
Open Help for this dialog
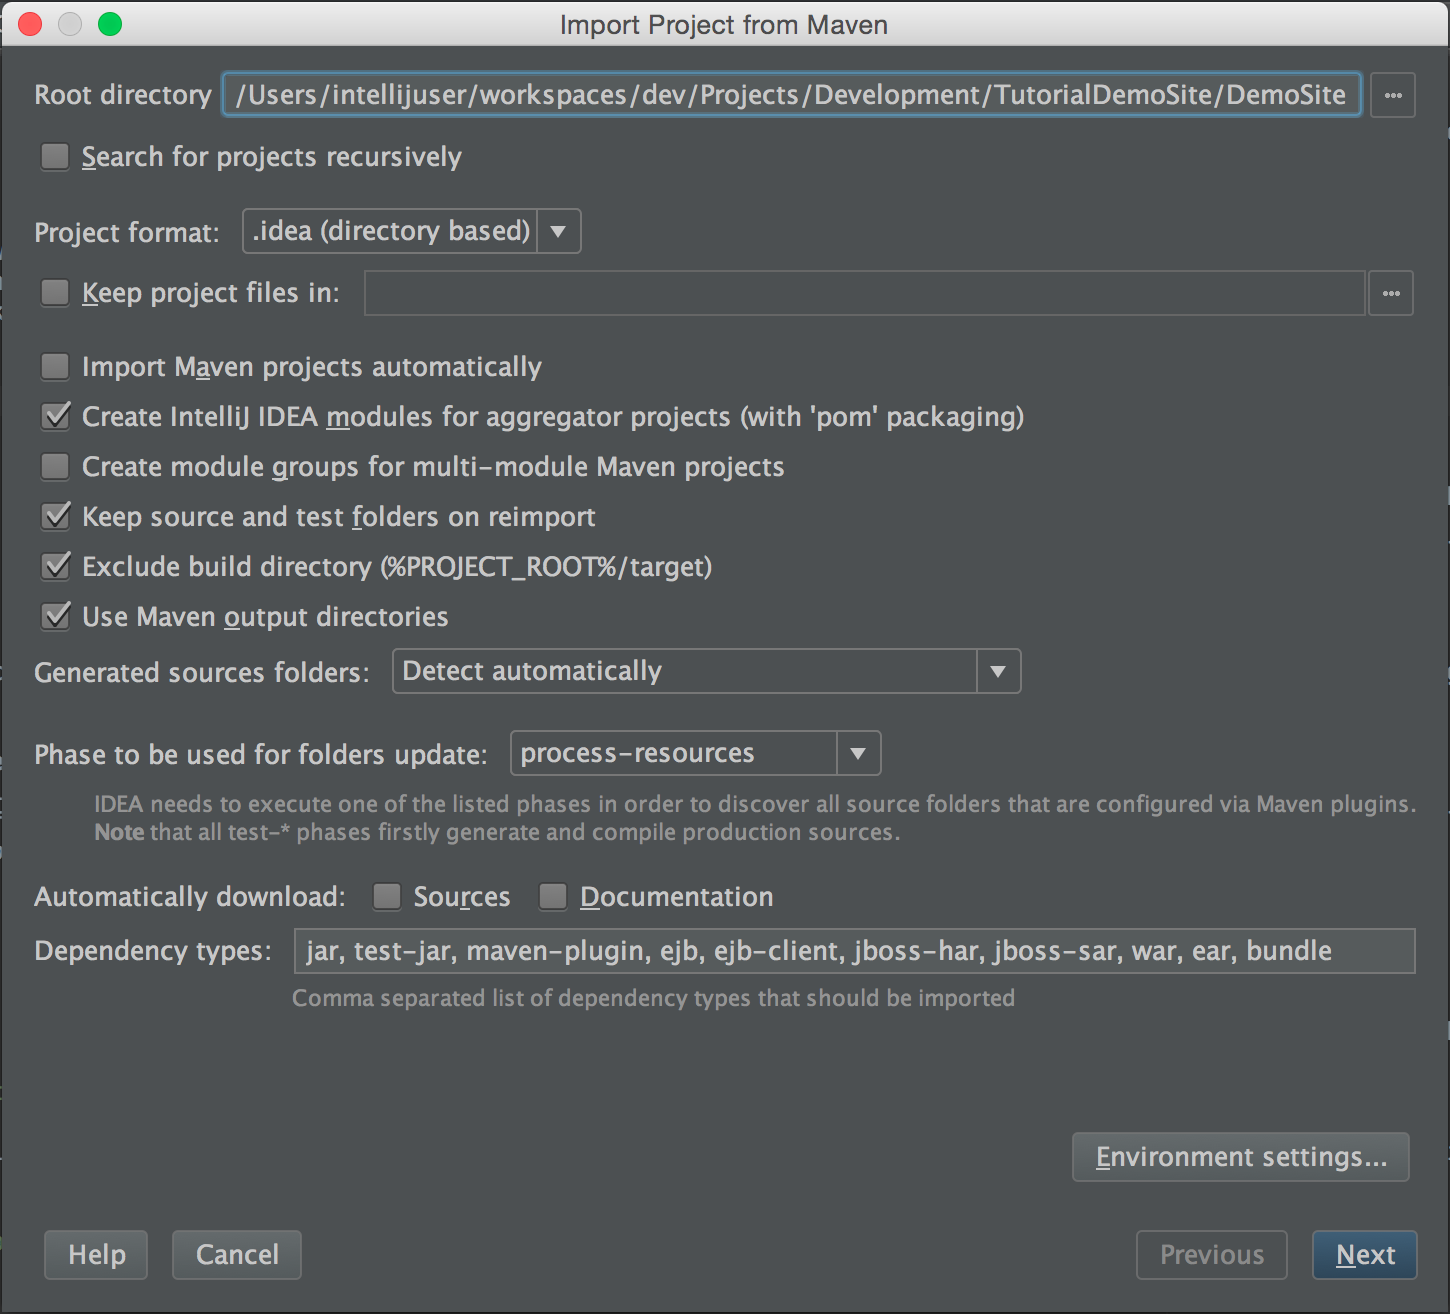pyautogui.click(x=95, y=1255)
